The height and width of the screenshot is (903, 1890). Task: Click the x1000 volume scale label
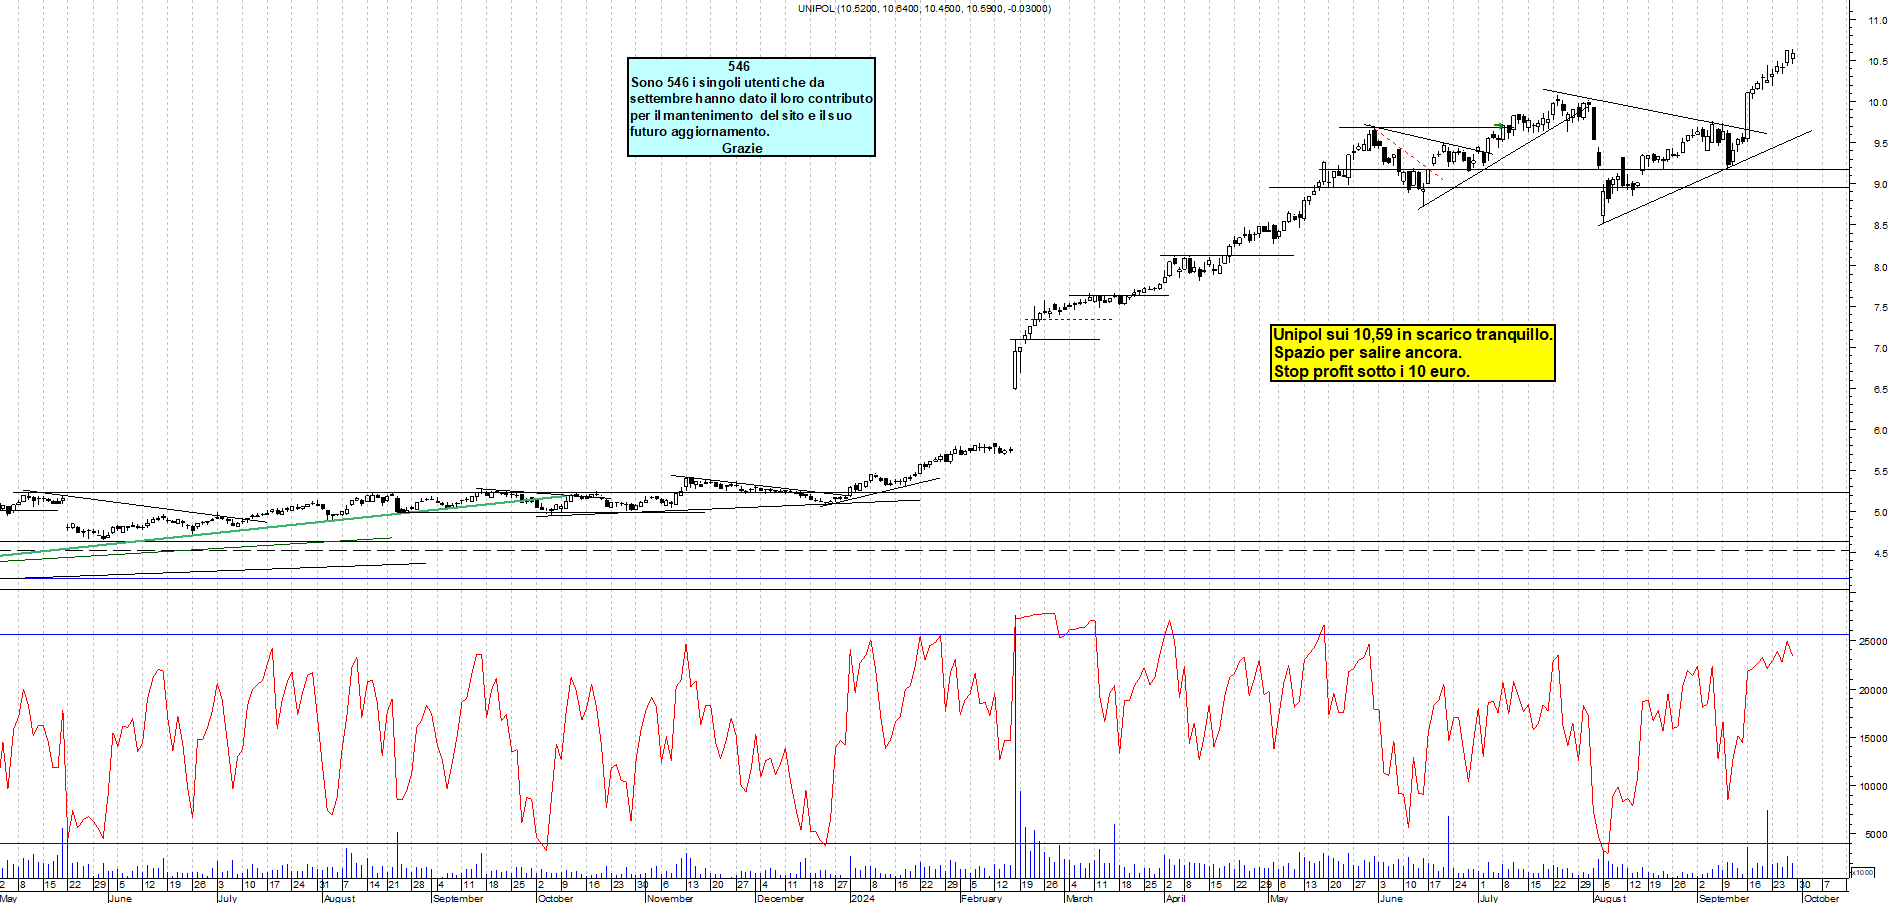pos(1863,872)
